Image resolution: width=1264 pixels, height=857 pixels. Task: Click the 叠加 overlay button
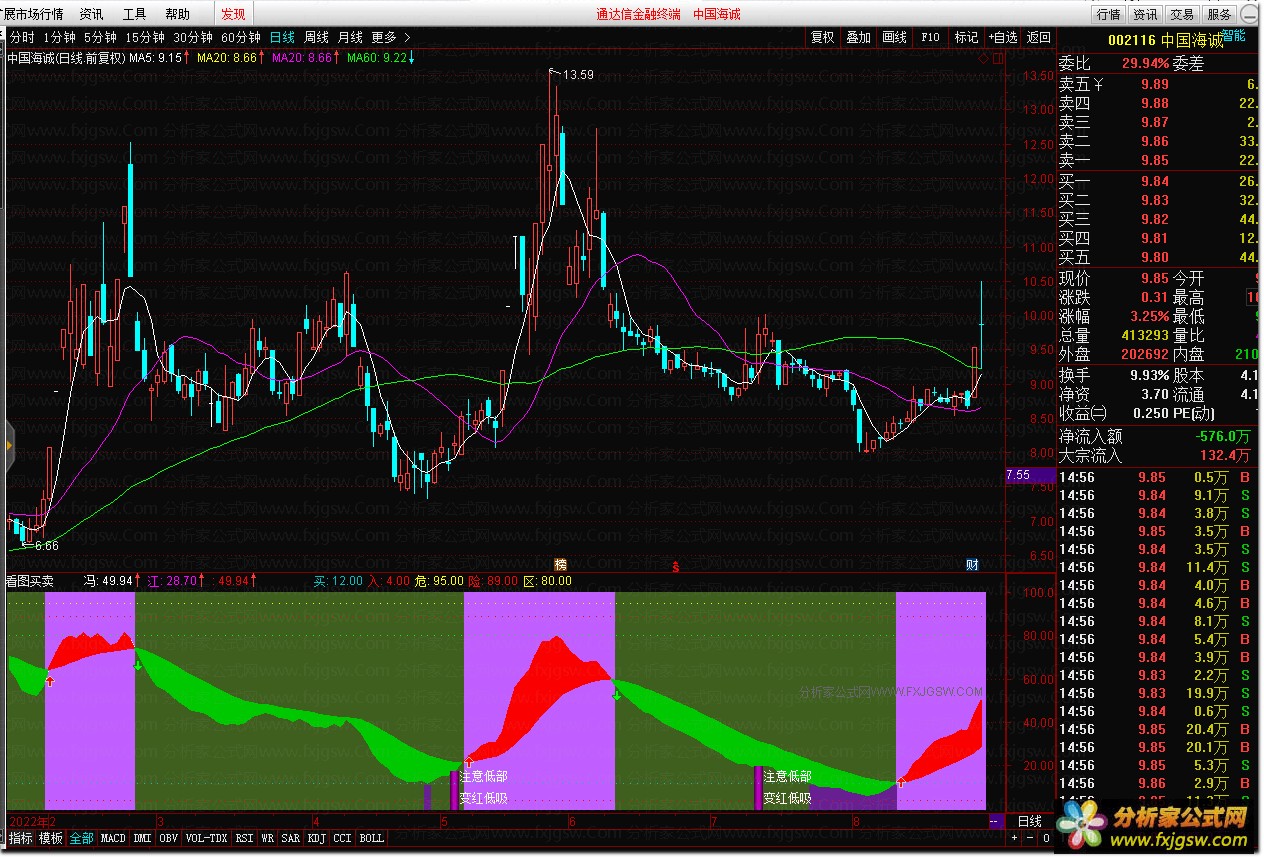click(858, 37)
